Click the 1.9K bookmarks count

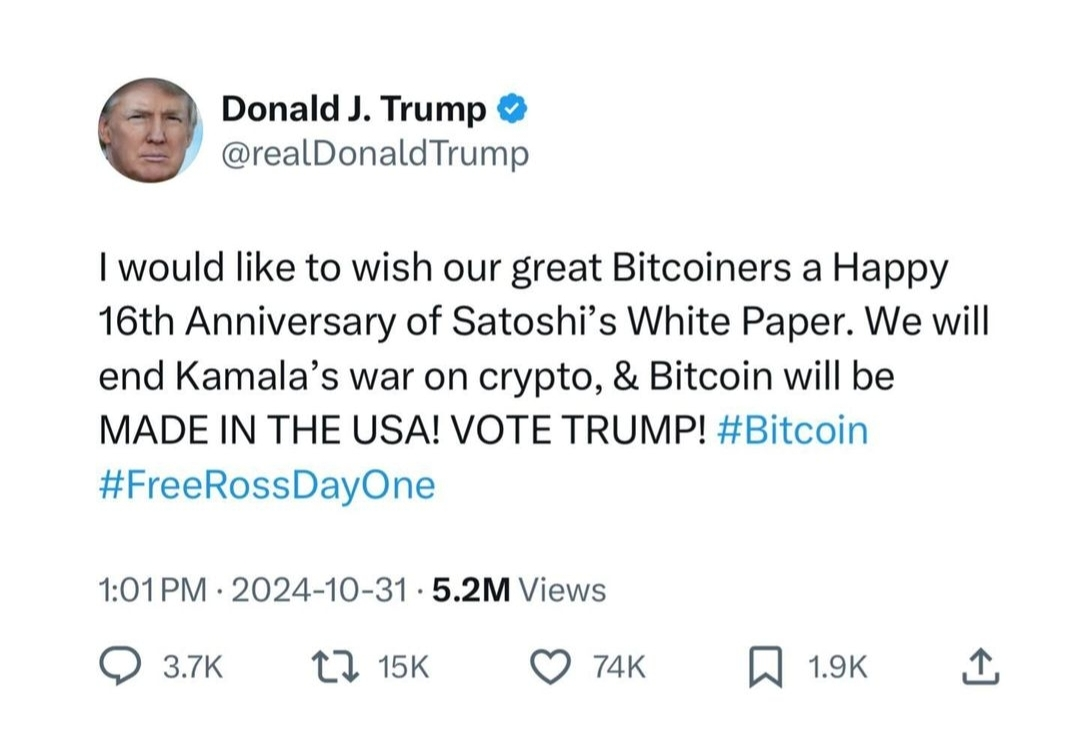(838, 667)
